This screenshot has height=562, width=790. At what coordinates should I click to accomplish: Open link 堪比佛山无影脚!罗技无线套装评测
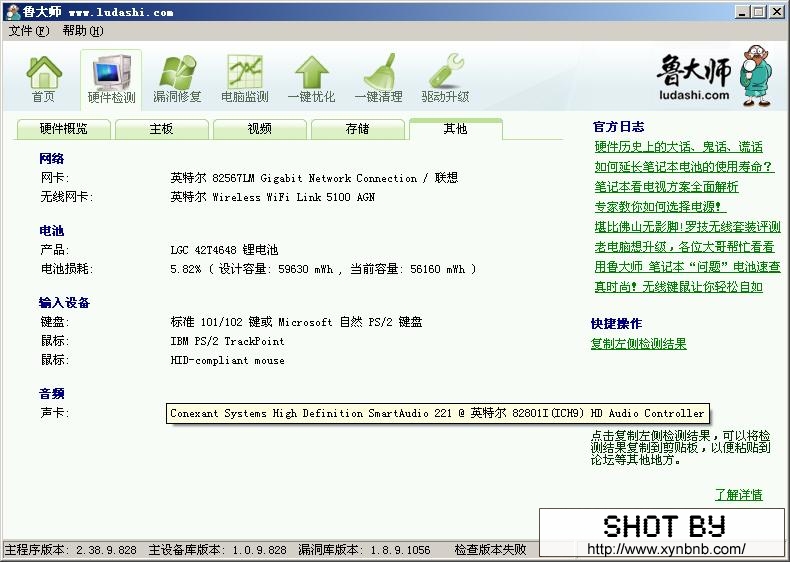687,227
